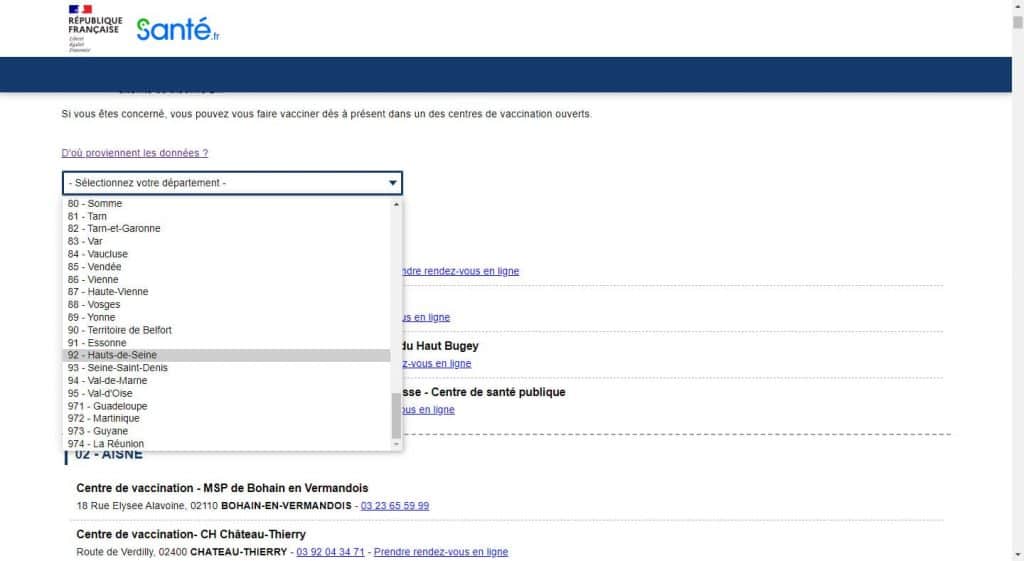Pick 94 - Val-de-Marne department
1024x561 pixels.
point(226,381)
